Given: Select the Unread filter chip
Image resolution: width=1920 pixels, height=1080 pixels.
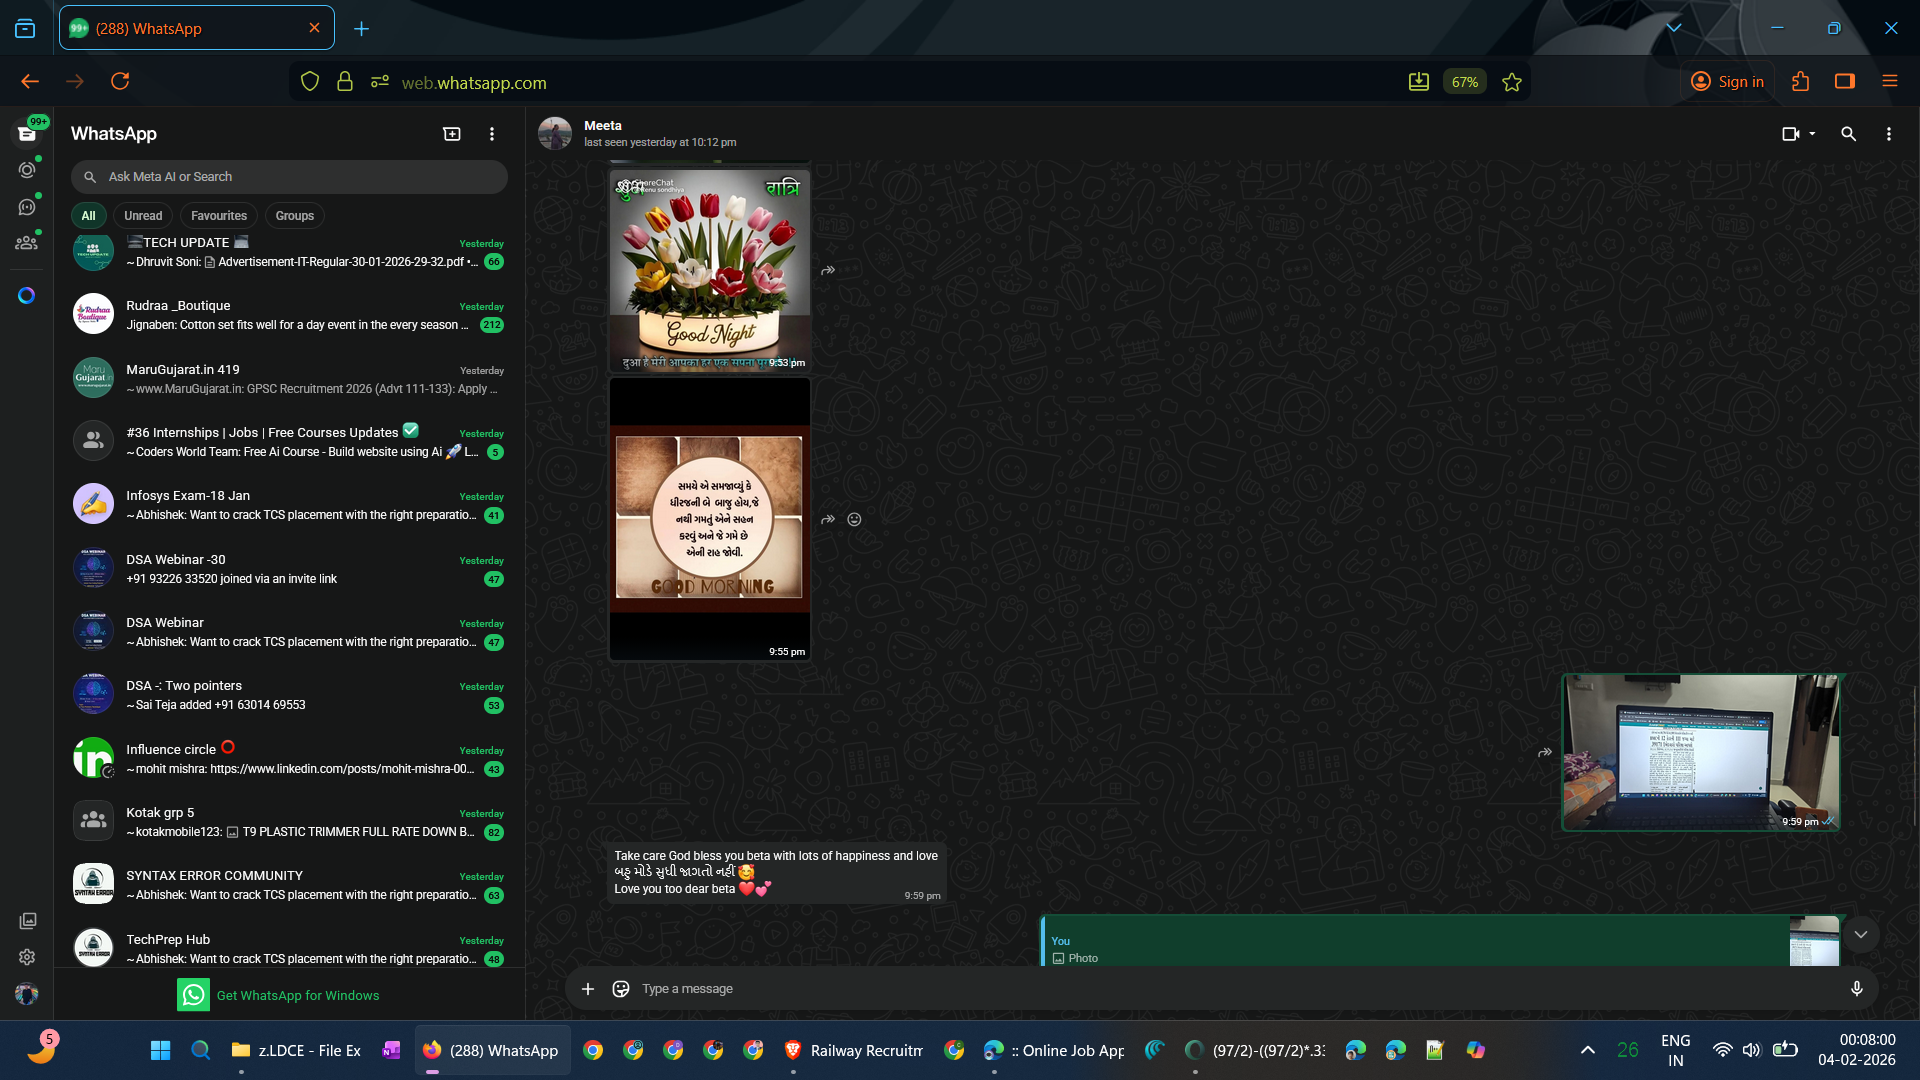Looking at the screenshot, I should (x=143, y=216).
